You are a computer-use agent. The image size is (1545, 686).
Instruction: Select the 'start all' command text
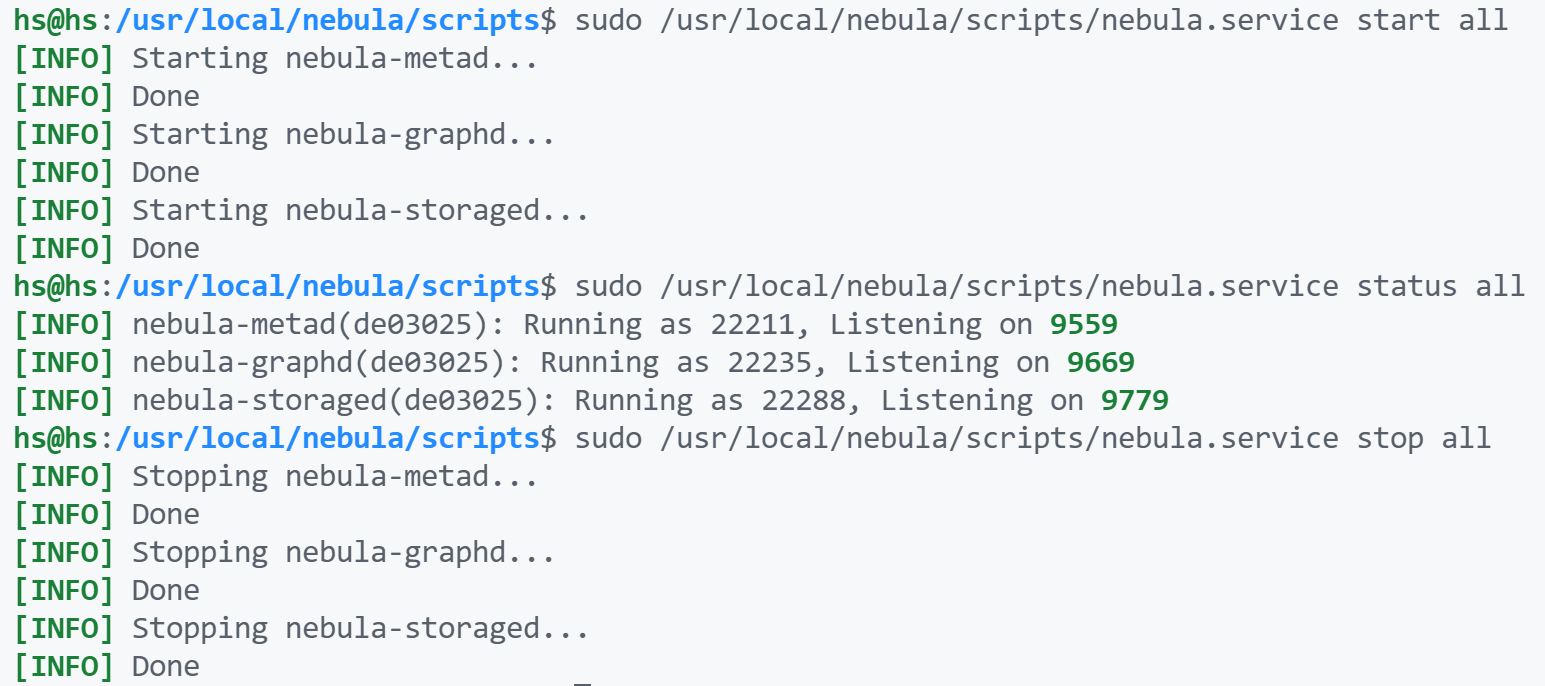pos(1432,18)
